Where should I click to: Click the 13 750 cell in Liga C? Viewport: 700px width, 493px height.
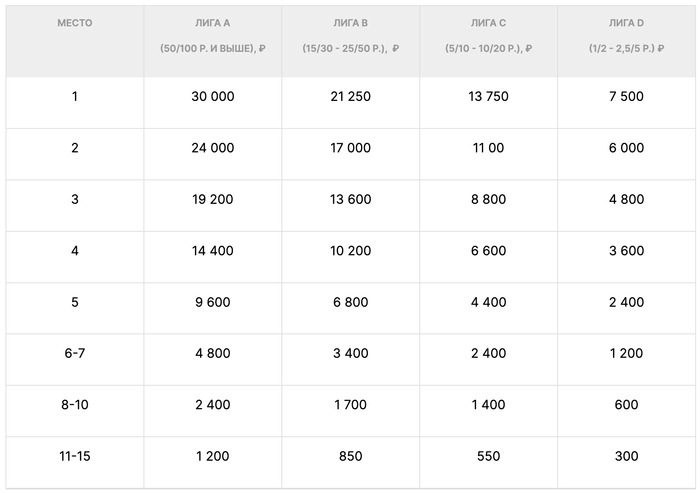tap(488, 96)
